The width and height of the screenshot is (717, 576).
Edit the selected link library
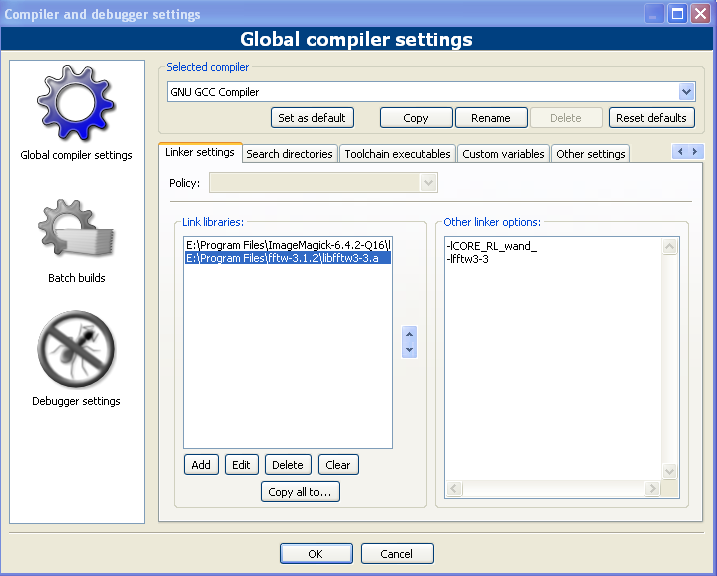pyautogui.click(x=241, y=465)
